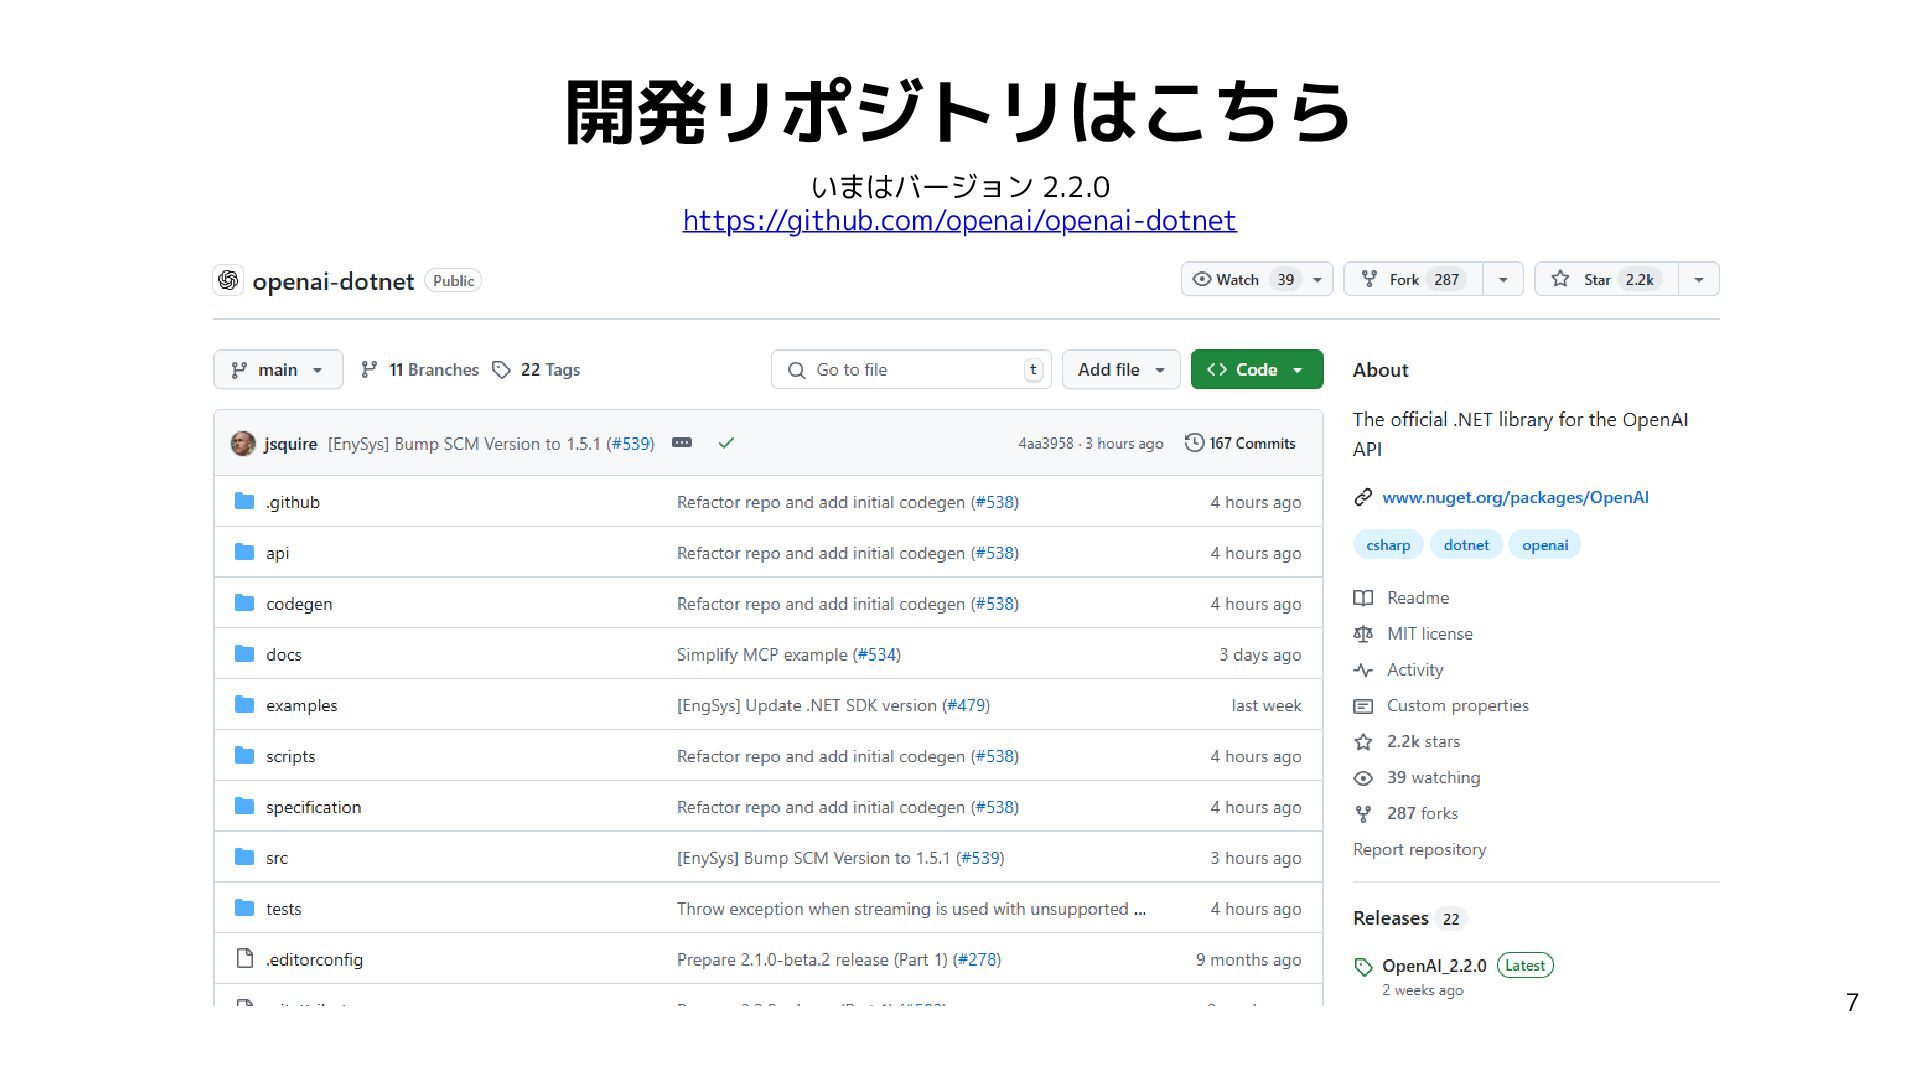Click the OpenAI logo beside openai-dotnet

[x=228, y=280]
